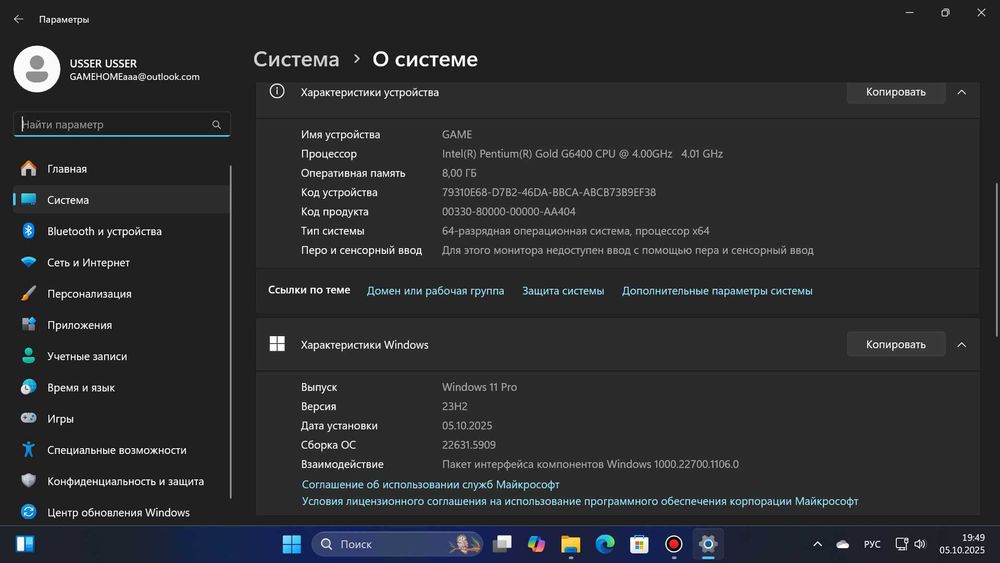
Task: Click the Settings gear on taskbar
Action: pos(708,544)
